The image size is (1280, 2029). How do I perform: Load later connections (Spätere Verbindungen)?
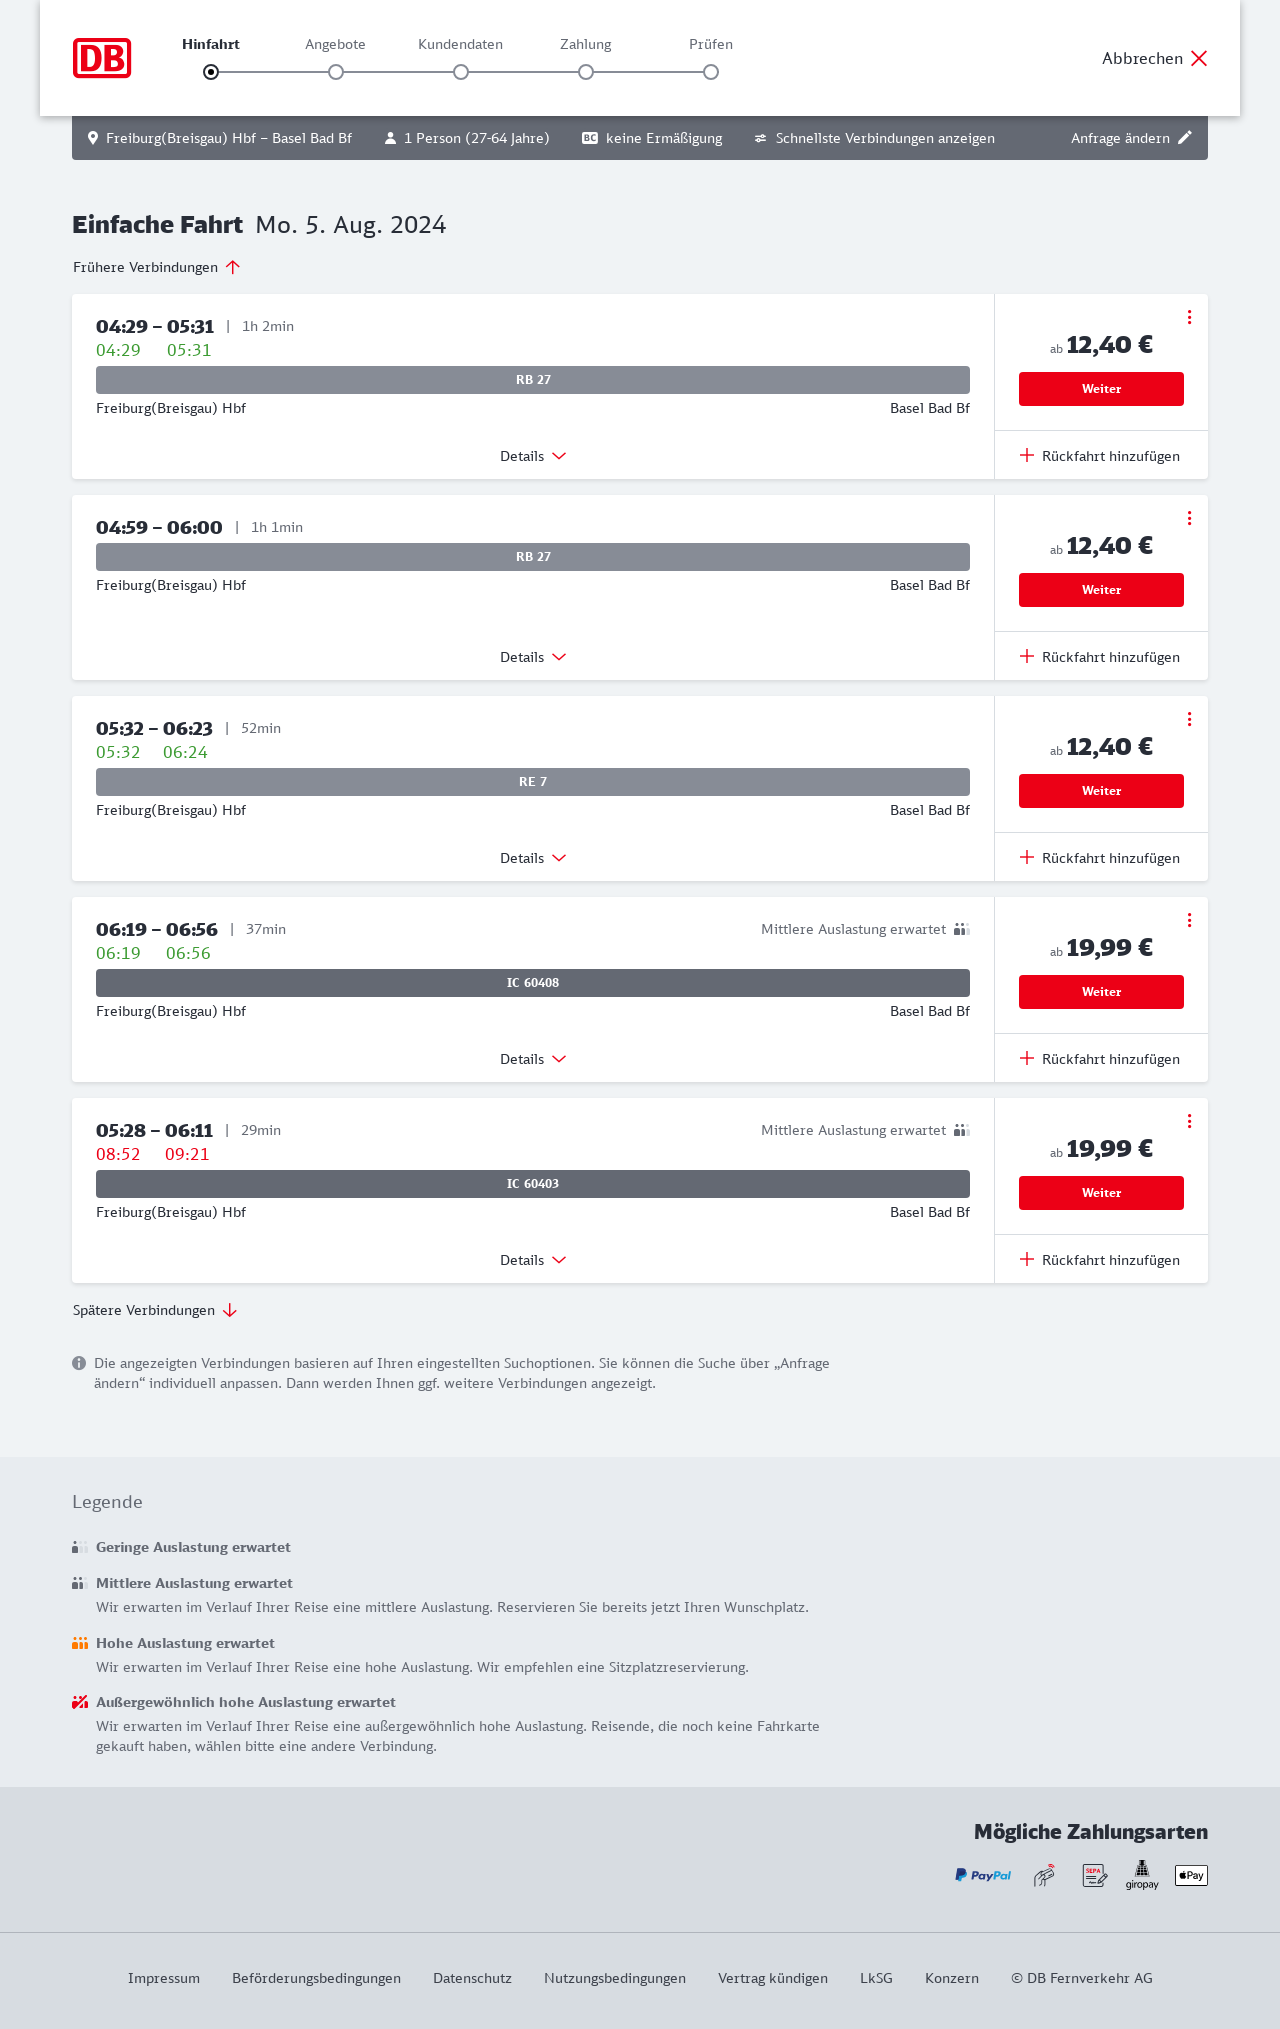(x=155, y=1310)
